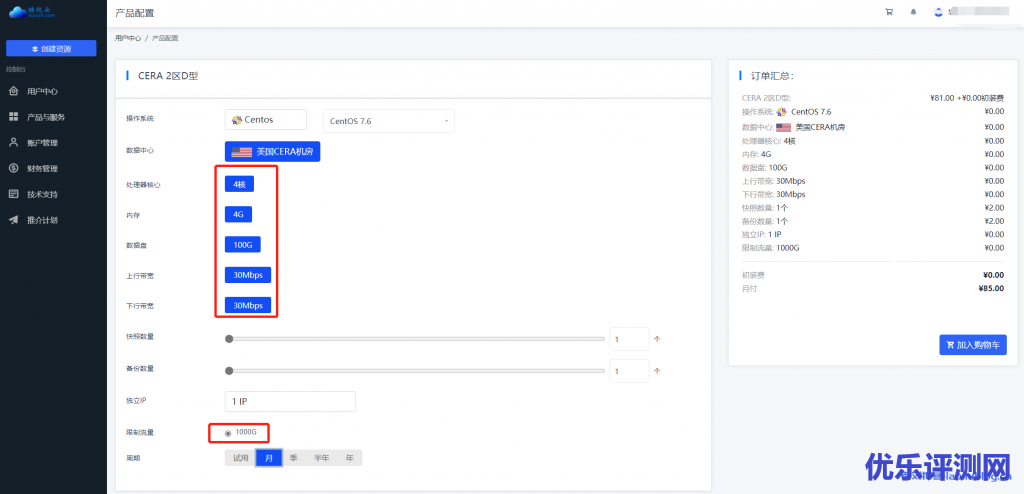Screen dimensions: 1024x494
Task: Click the 用户中心 home icon in sidebar
Action: pos(13,91)
